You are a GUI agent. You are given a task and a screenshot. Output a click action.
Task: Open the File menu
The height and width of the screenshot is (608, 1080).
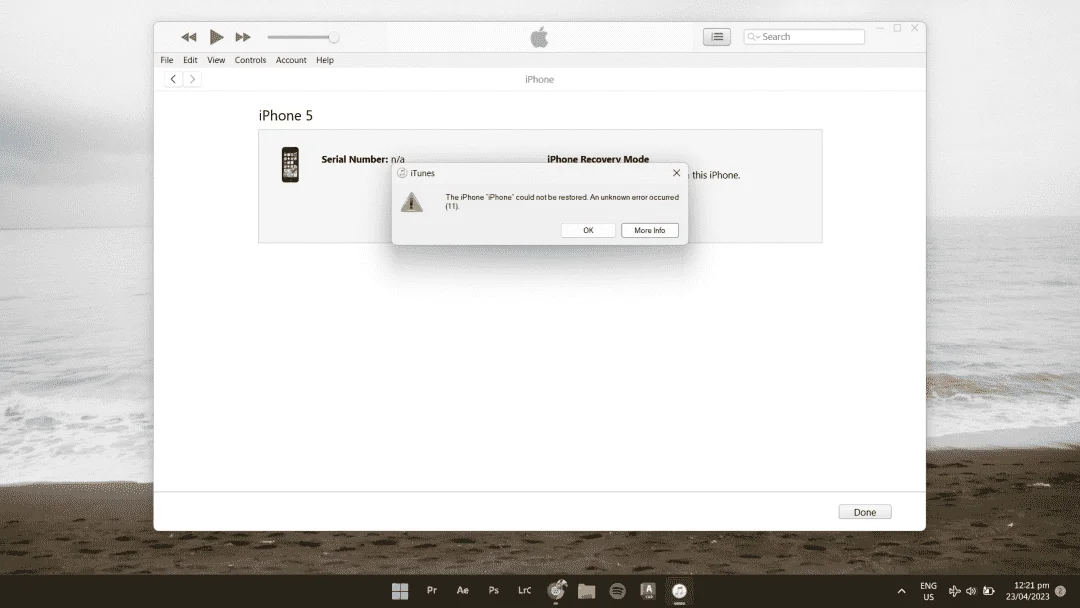167,60
